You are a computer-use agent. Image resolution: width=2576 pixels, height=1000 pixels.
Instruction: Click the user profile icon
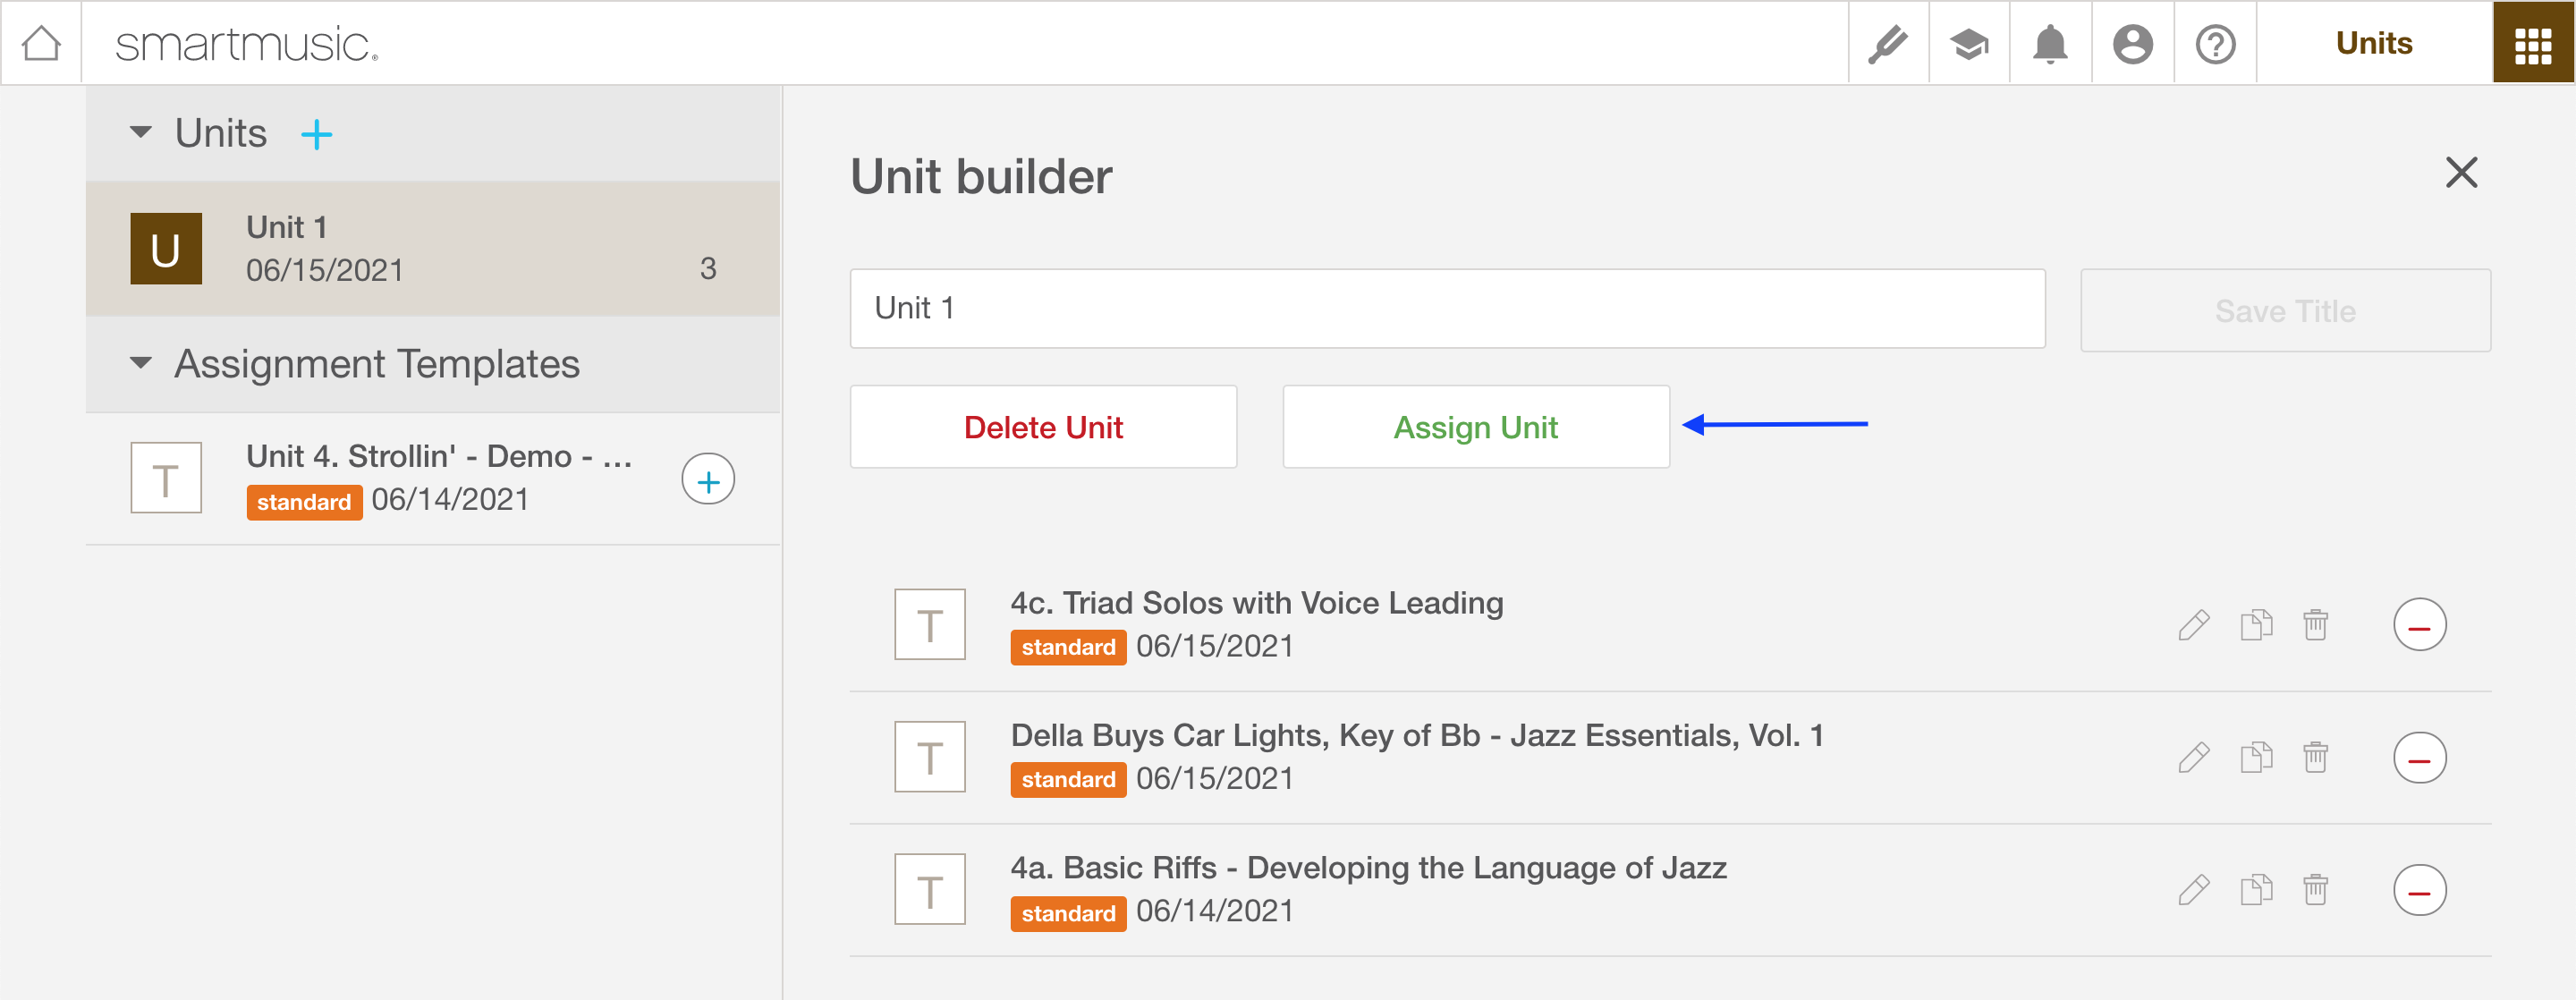(x=2134, y=45)
